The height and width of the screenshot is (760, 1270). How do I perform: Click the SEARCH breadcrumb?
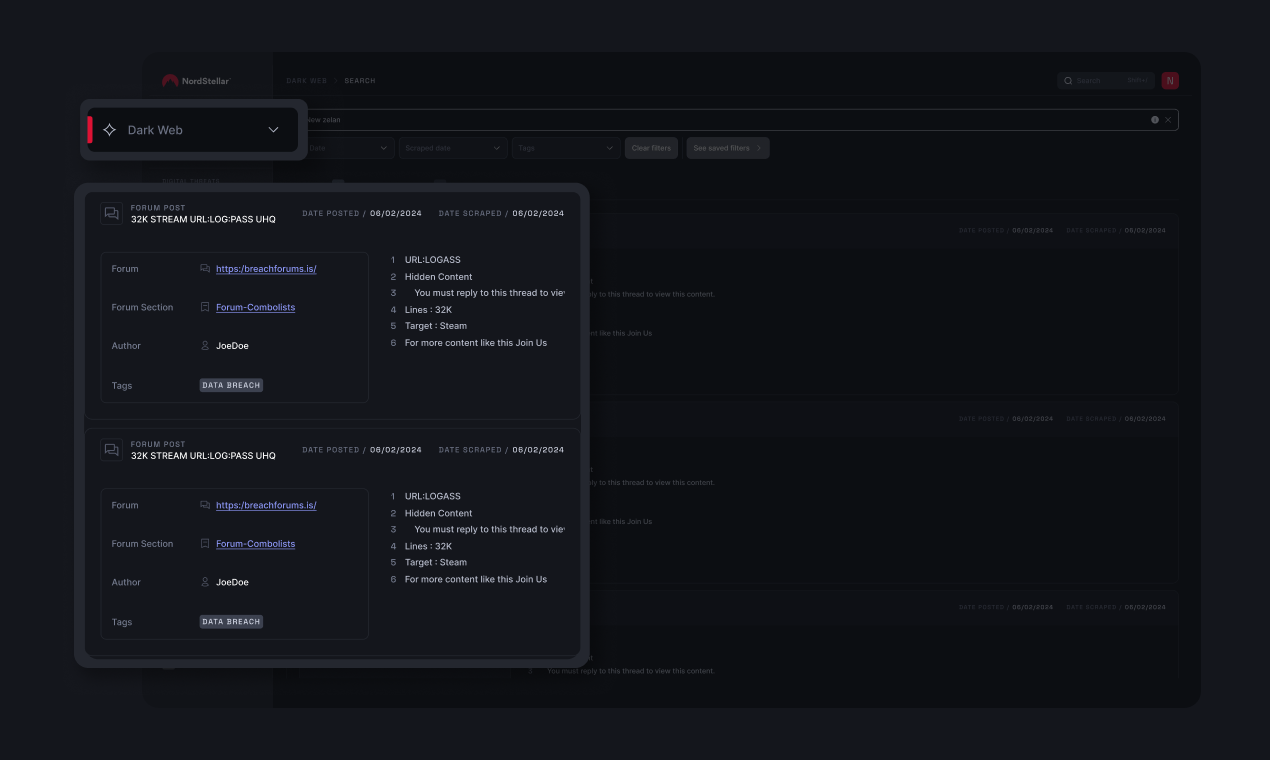(x=360, y=81)
